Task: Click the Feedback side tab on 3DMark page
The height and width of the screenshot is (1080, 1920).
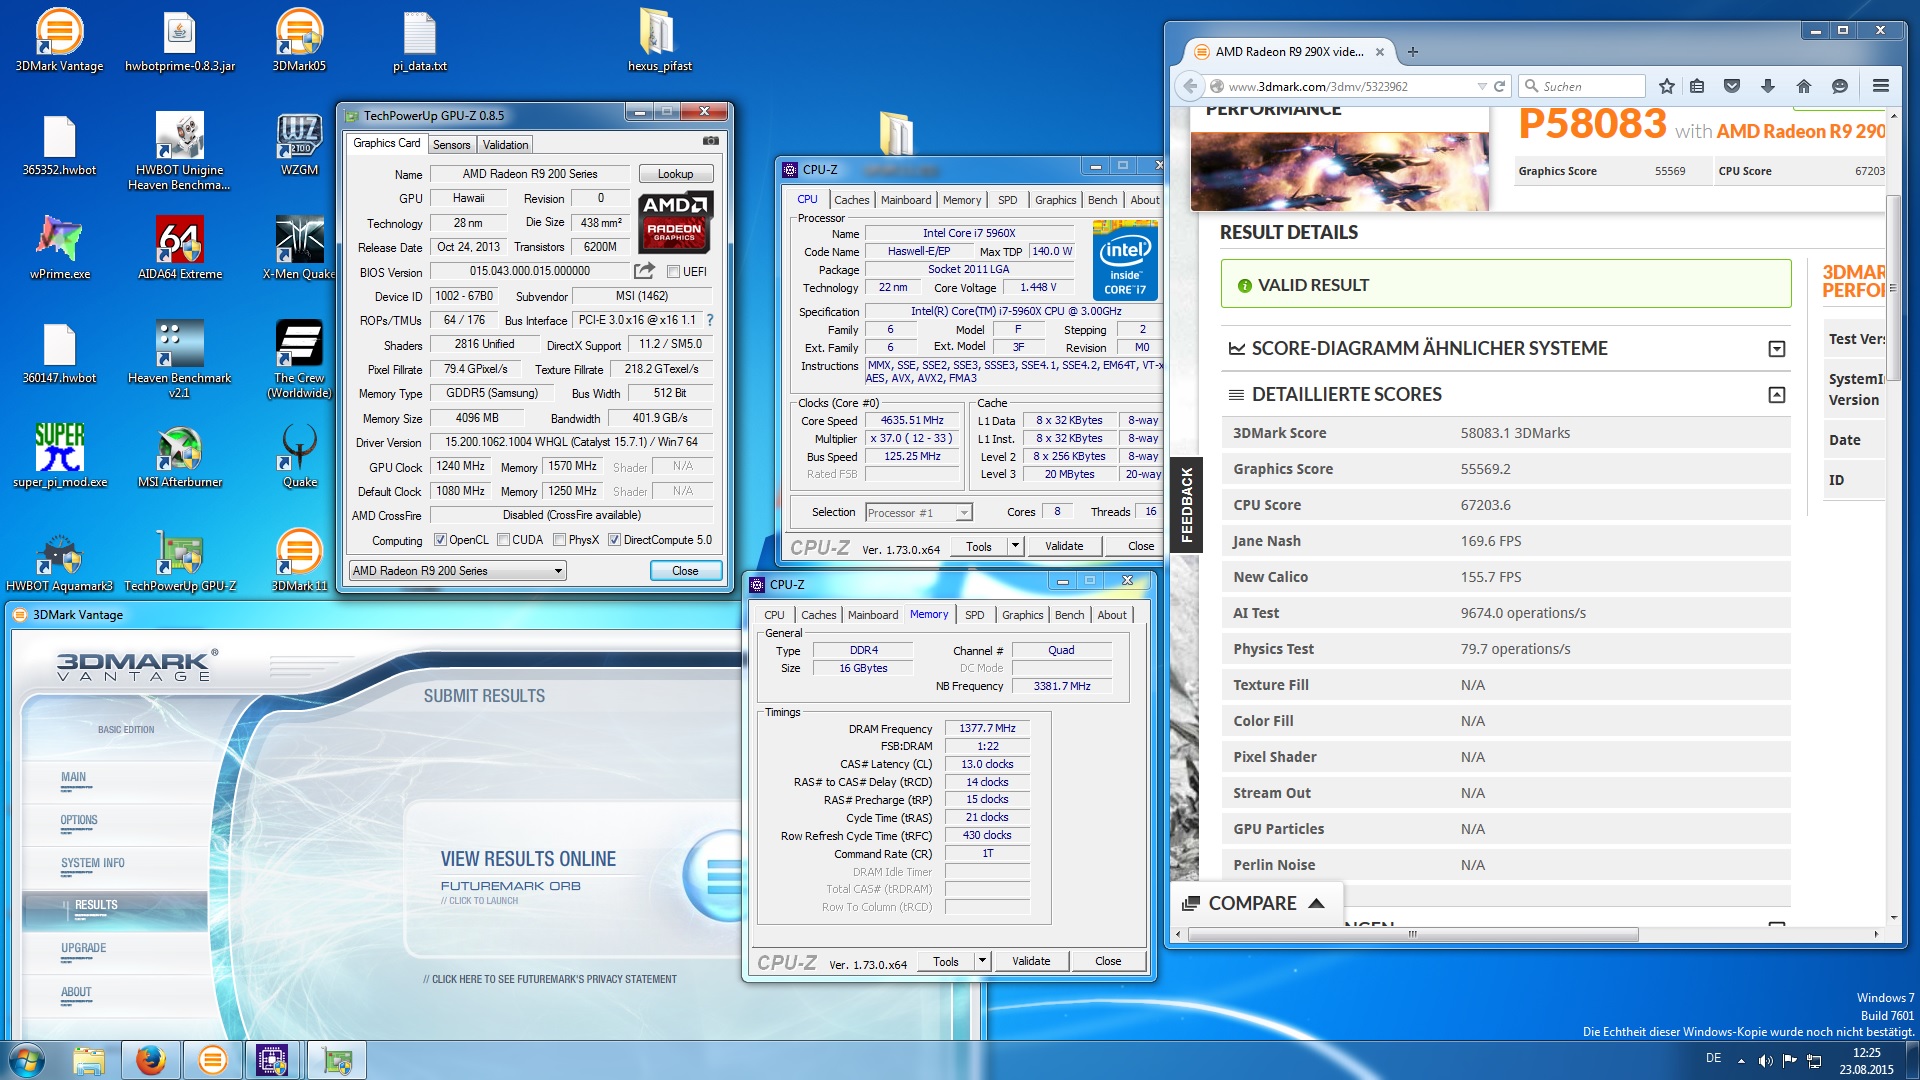Action: pos(1187,505)
